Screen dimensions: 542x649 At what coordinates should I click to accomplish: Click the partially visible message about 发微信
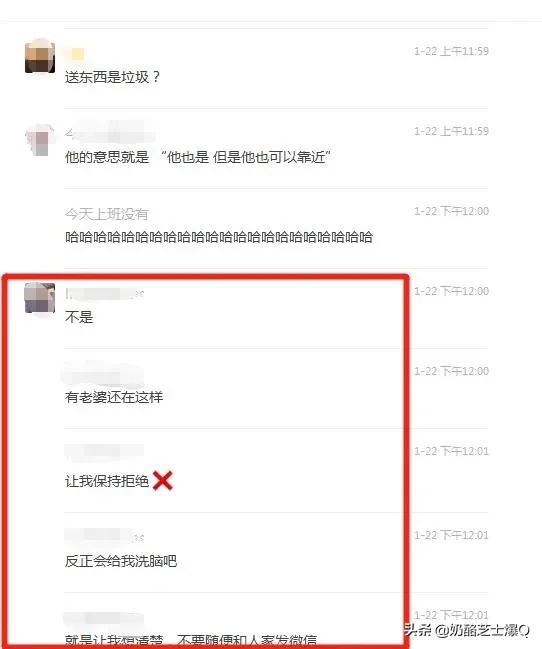tap(191, 639)
